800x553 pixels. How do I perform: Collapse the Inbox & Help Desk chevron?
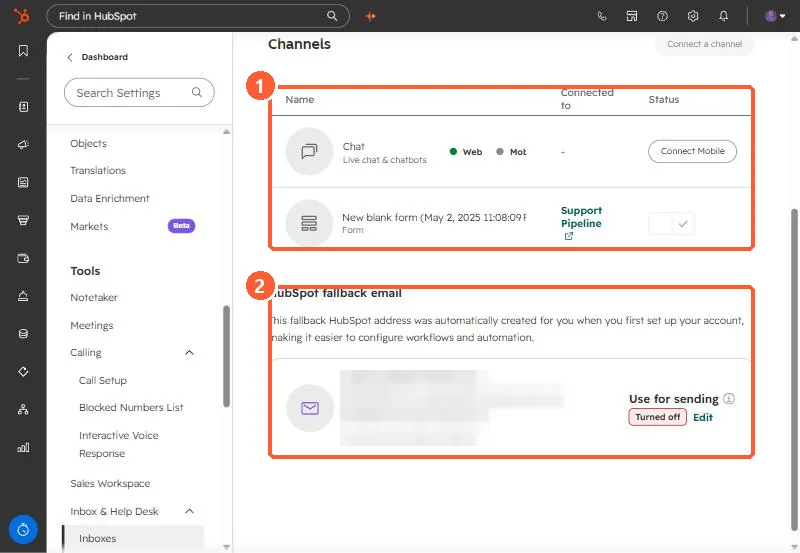click(189, 511)
